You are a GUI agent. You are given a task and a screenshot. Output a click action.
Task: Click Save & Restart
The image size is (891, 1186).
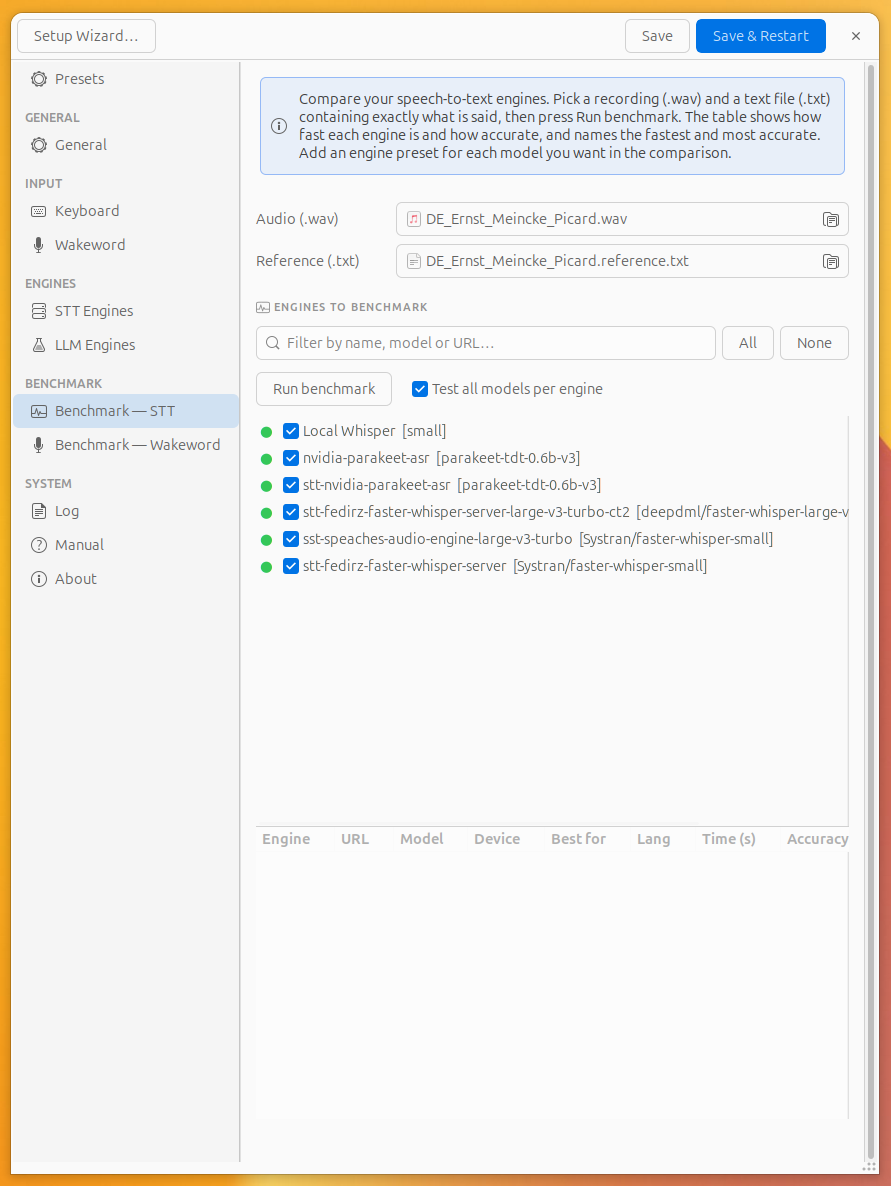coord(761,36)
